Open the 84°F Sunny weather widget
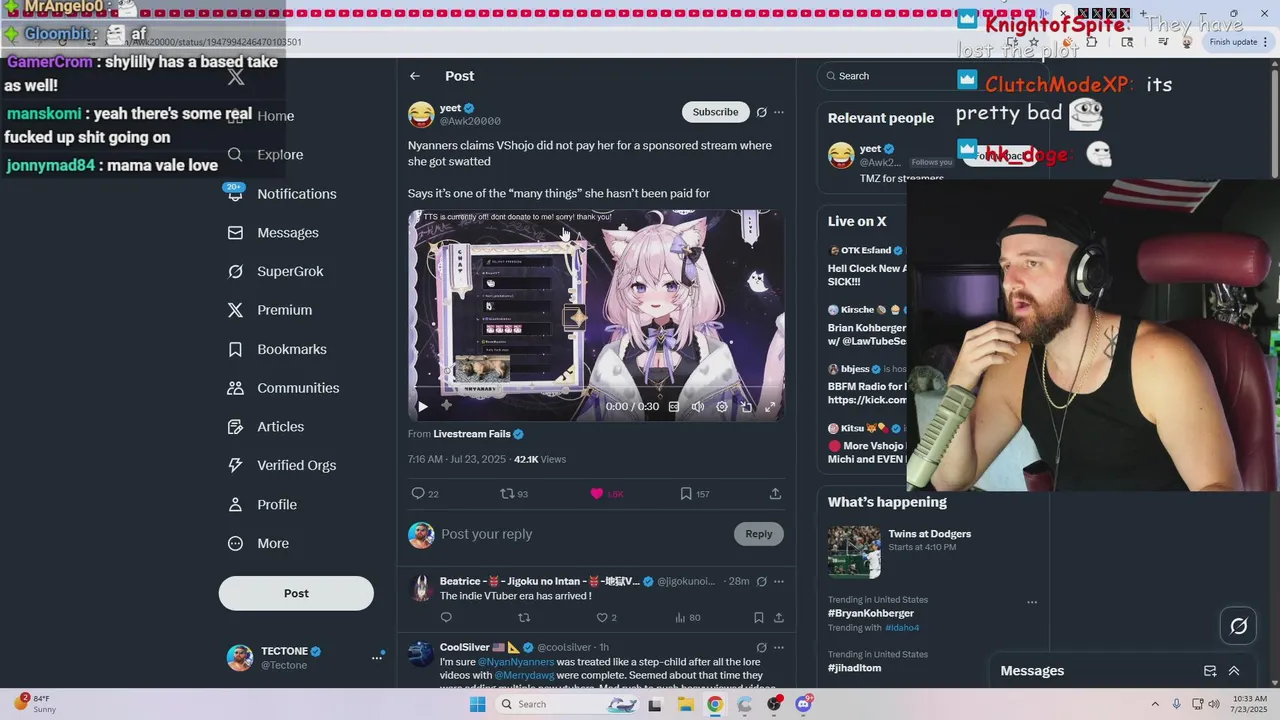1280x720 pixels. pos(35,704)
